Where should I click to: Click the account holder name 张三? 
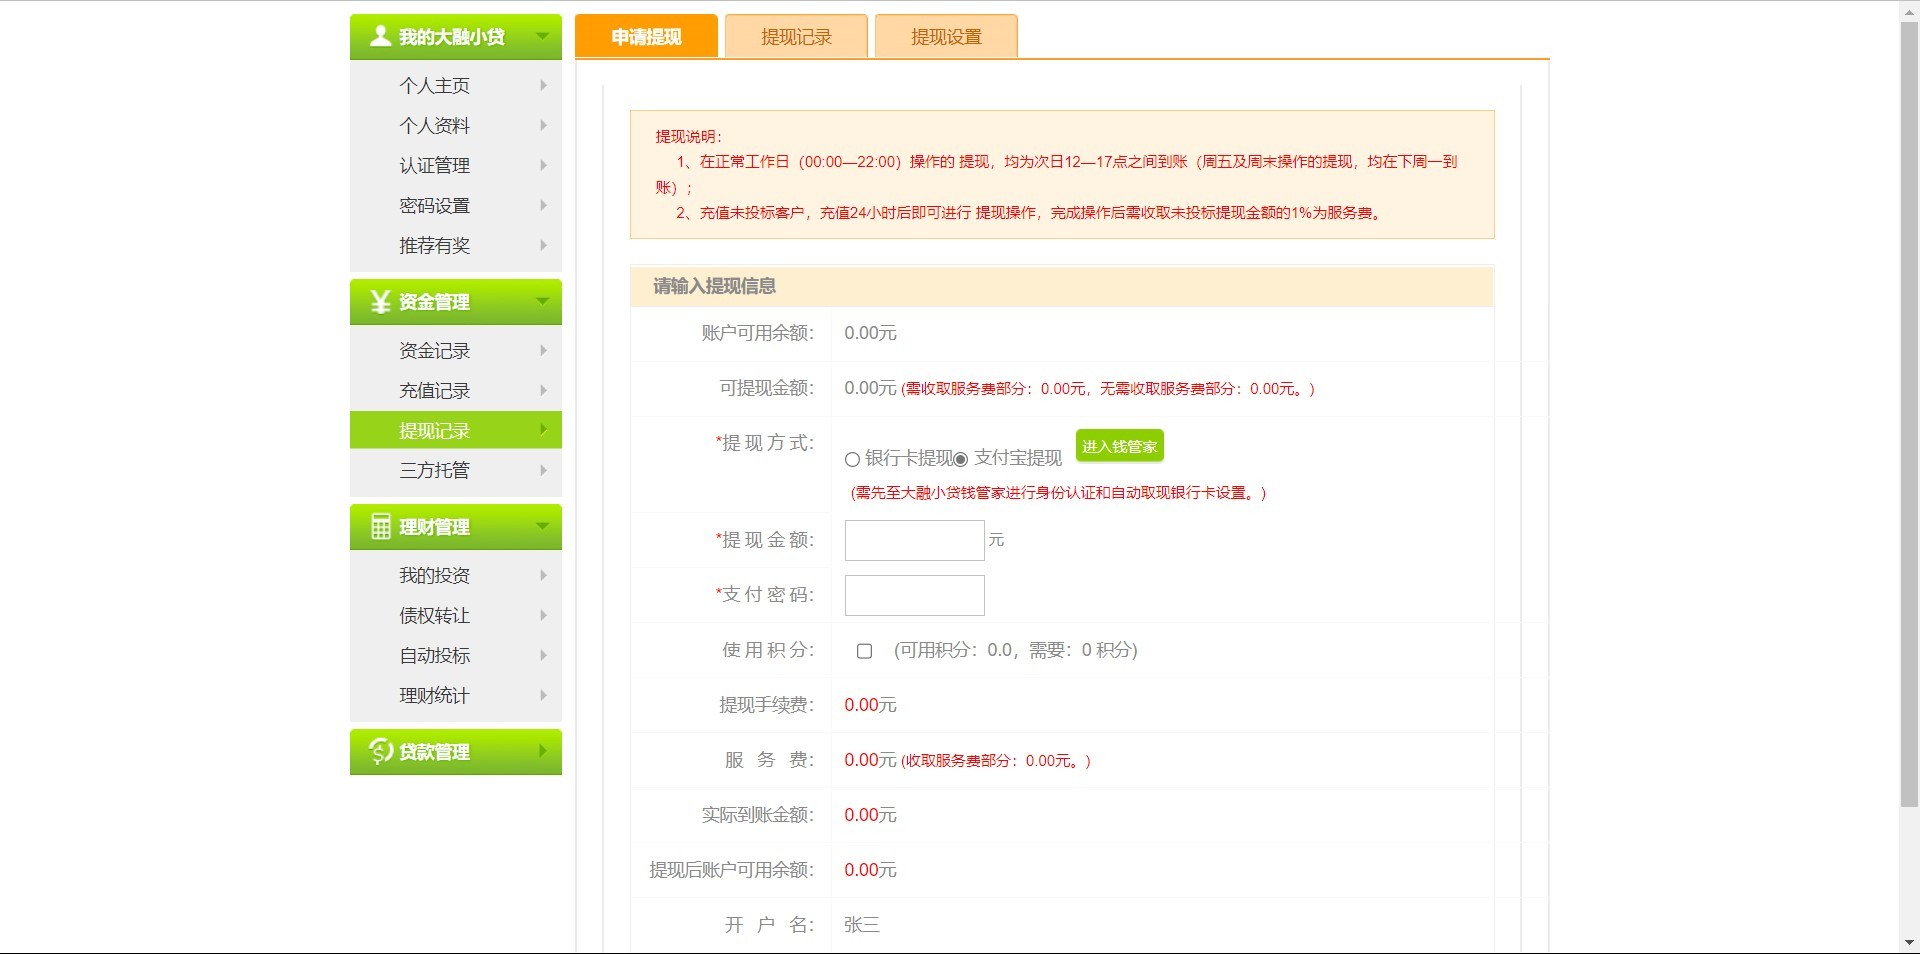tap(861, 925)
